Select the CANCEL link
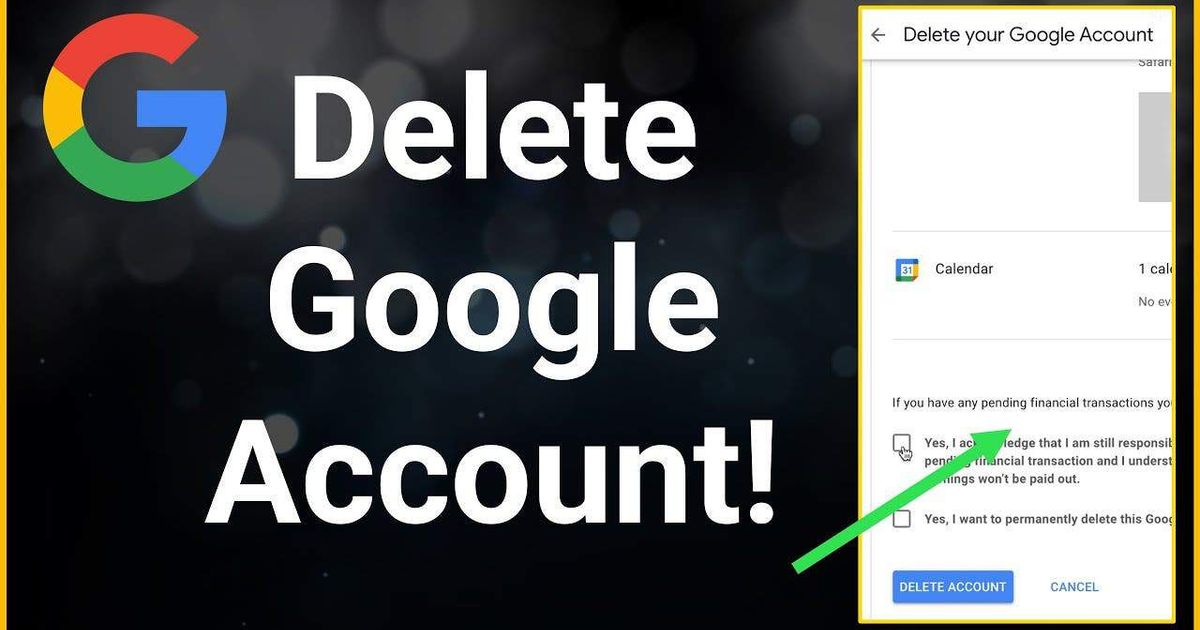Screen dimensions: 1200x630 [x=1074, y=587]
